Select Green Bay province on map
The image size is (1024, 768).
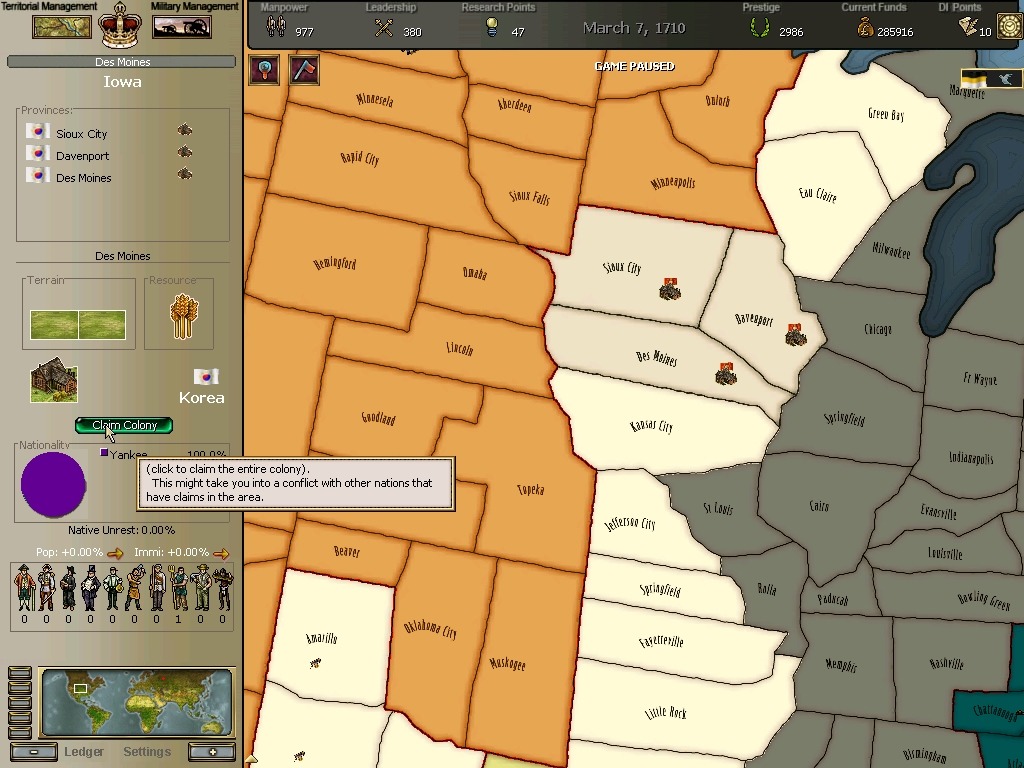886,114
